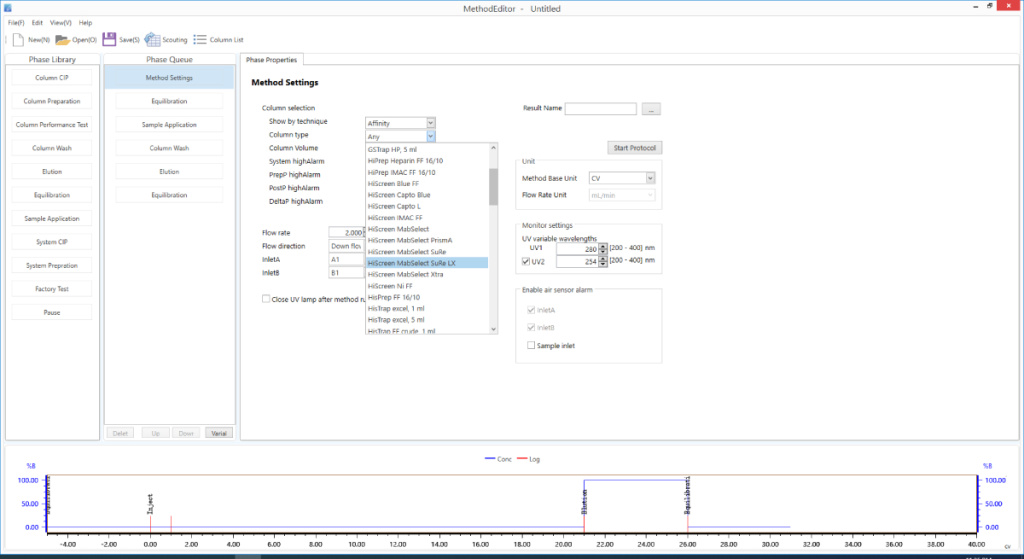
Task: Add Column Performance Test phase
Action: (52, 125)
